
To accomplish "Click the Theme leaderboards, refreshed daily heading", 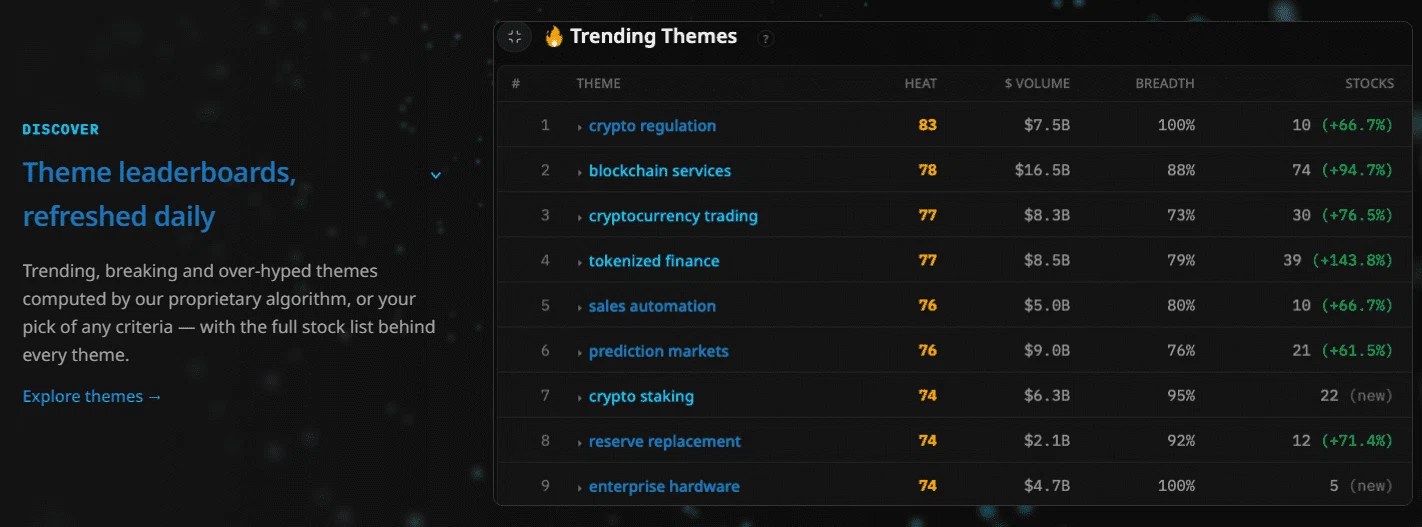I will click(x=159, y=194).
